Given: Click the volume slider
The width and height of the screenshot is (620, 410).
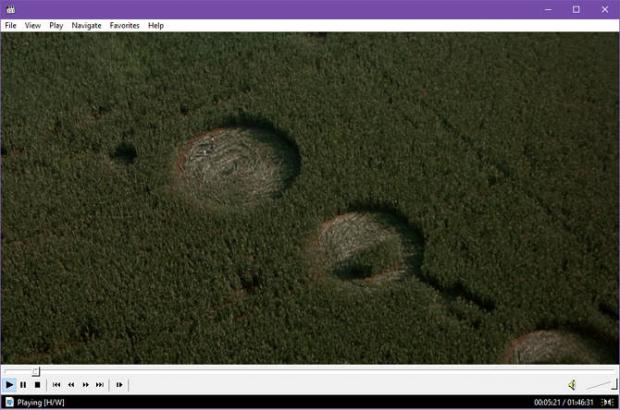Looking at the screenshot, I should pos(600,384).
